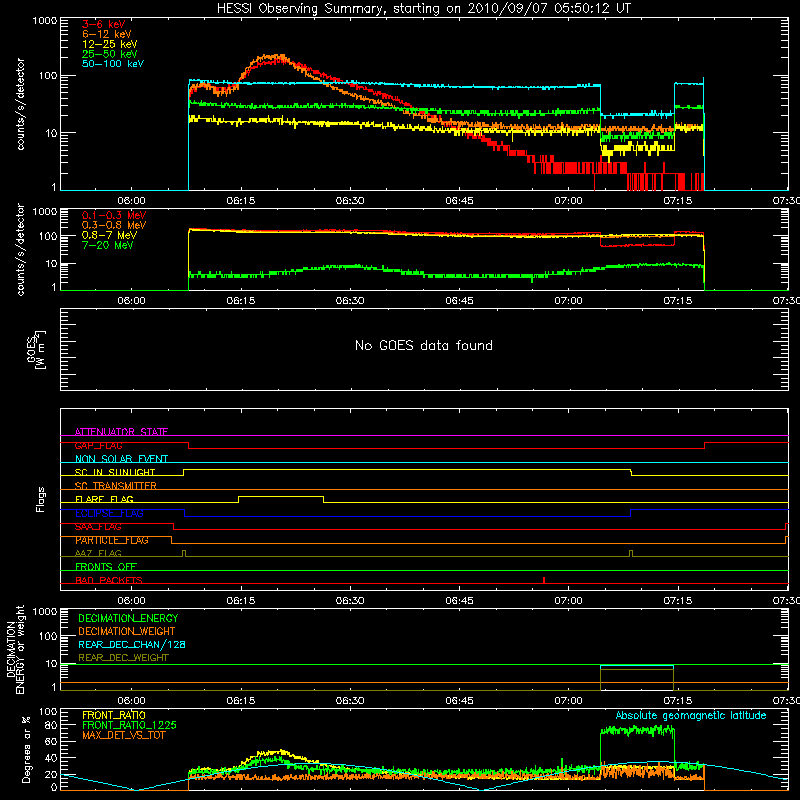The width and height of the screenshot is (800, 800).
Task: Click the 12-25 keV legend label
Action: (x=109, y=44)
